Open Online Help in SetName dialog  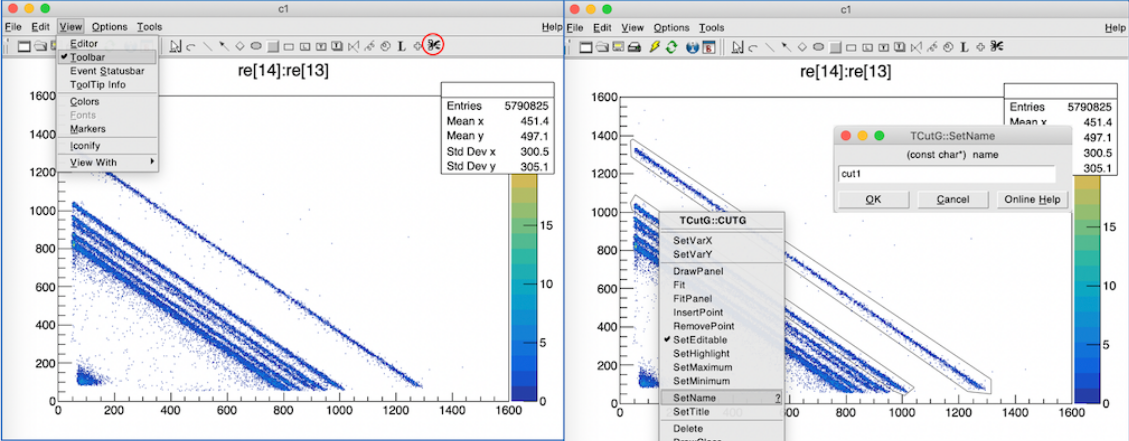click(1031, 200)
